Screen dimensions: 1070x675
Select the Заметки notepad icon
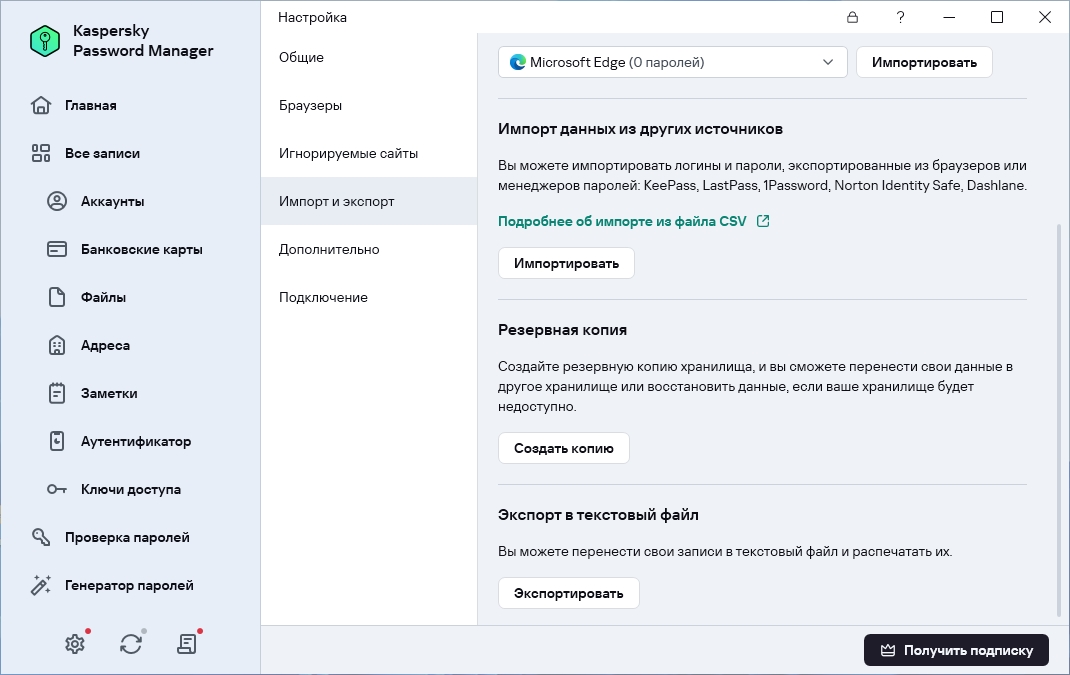coord(57,393)
